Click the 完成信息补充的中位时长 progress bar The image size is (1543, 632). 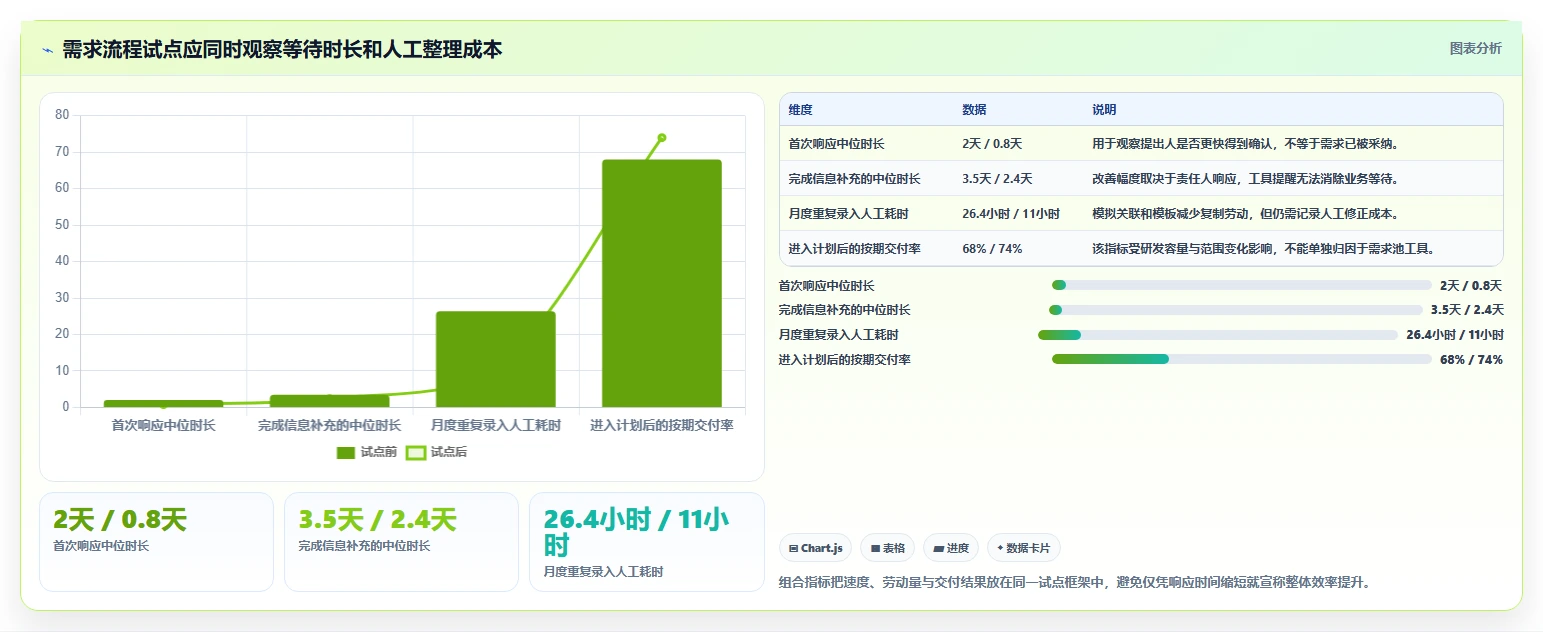[1235, 310]
